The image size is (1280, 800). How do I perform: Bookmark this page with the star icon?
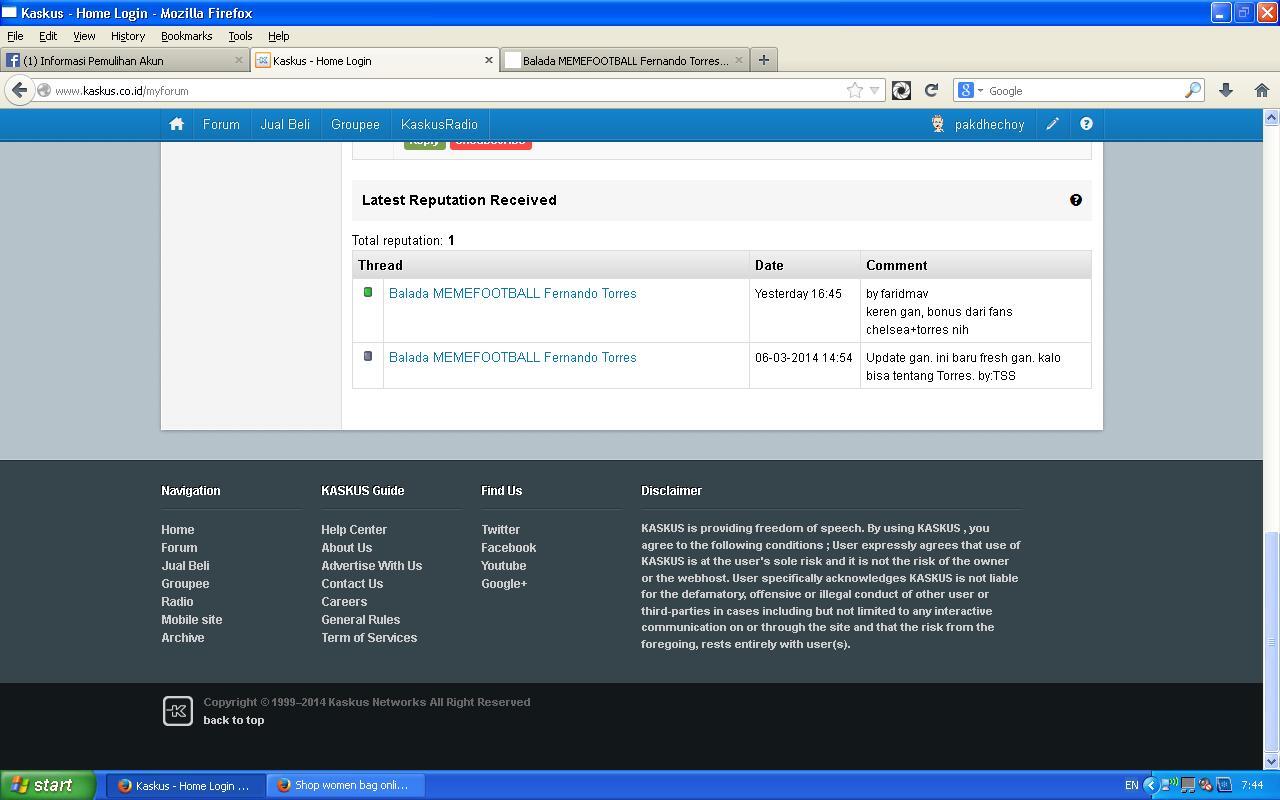click(855, 90)
